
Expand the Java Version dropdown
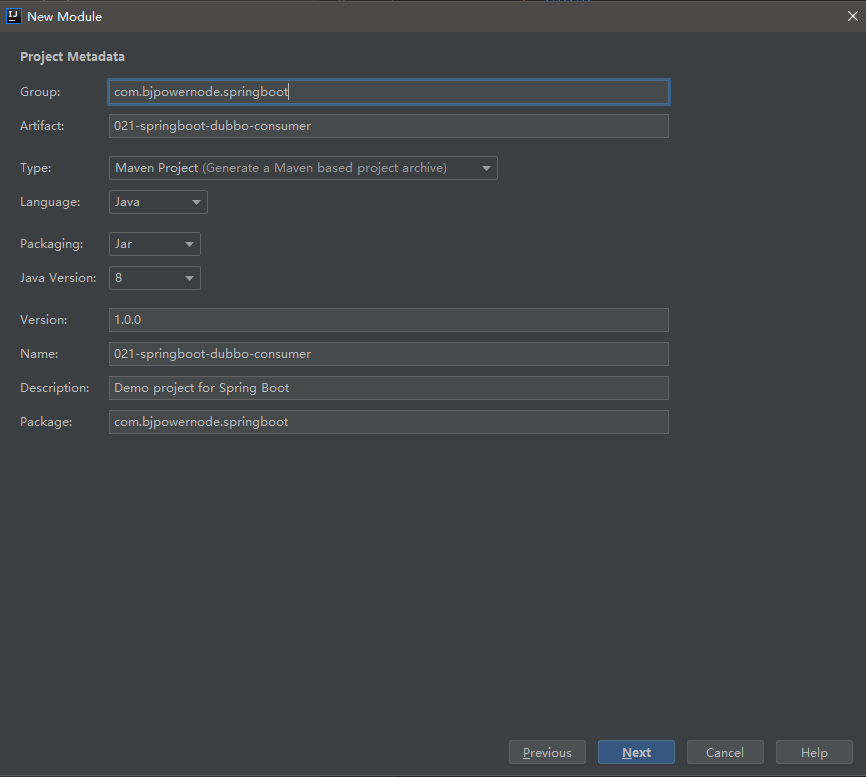click(154, 278)
